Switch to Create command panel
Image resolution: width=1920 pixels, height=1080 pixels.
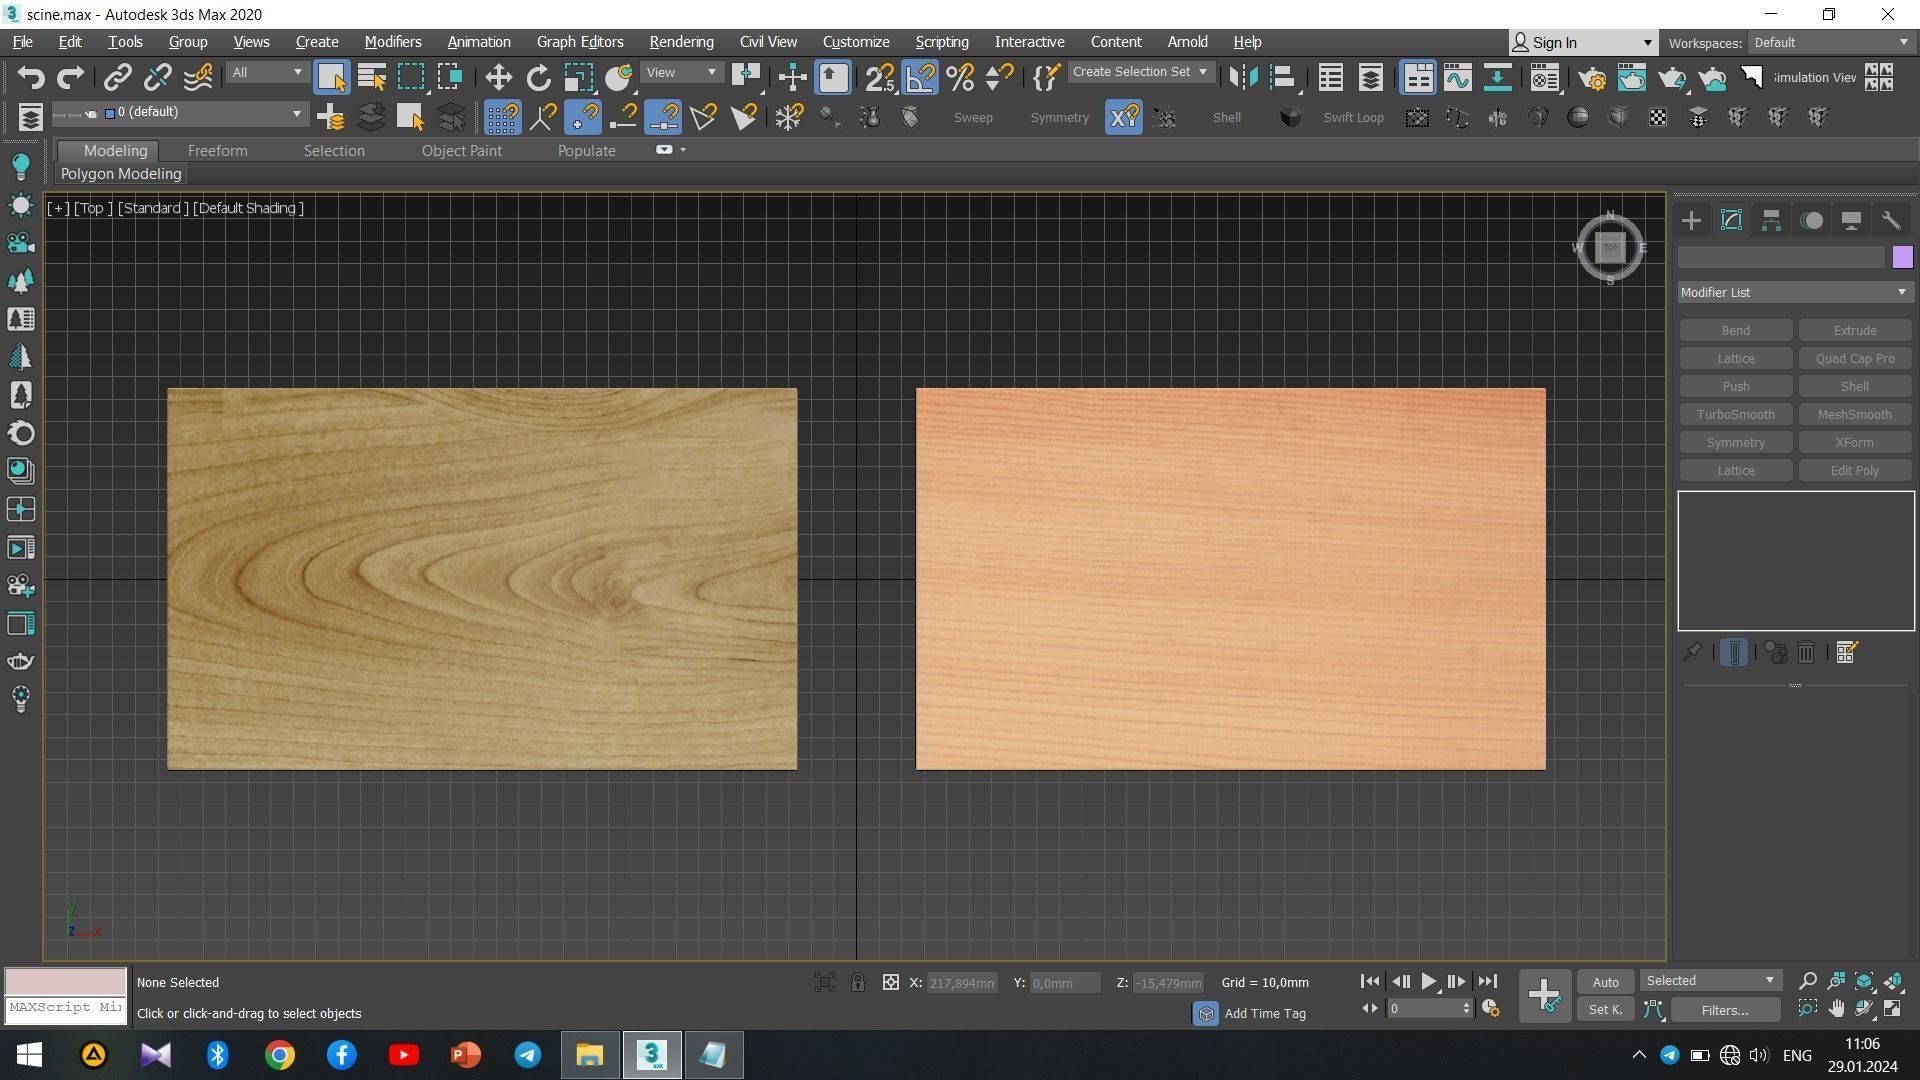(1691, 221)
